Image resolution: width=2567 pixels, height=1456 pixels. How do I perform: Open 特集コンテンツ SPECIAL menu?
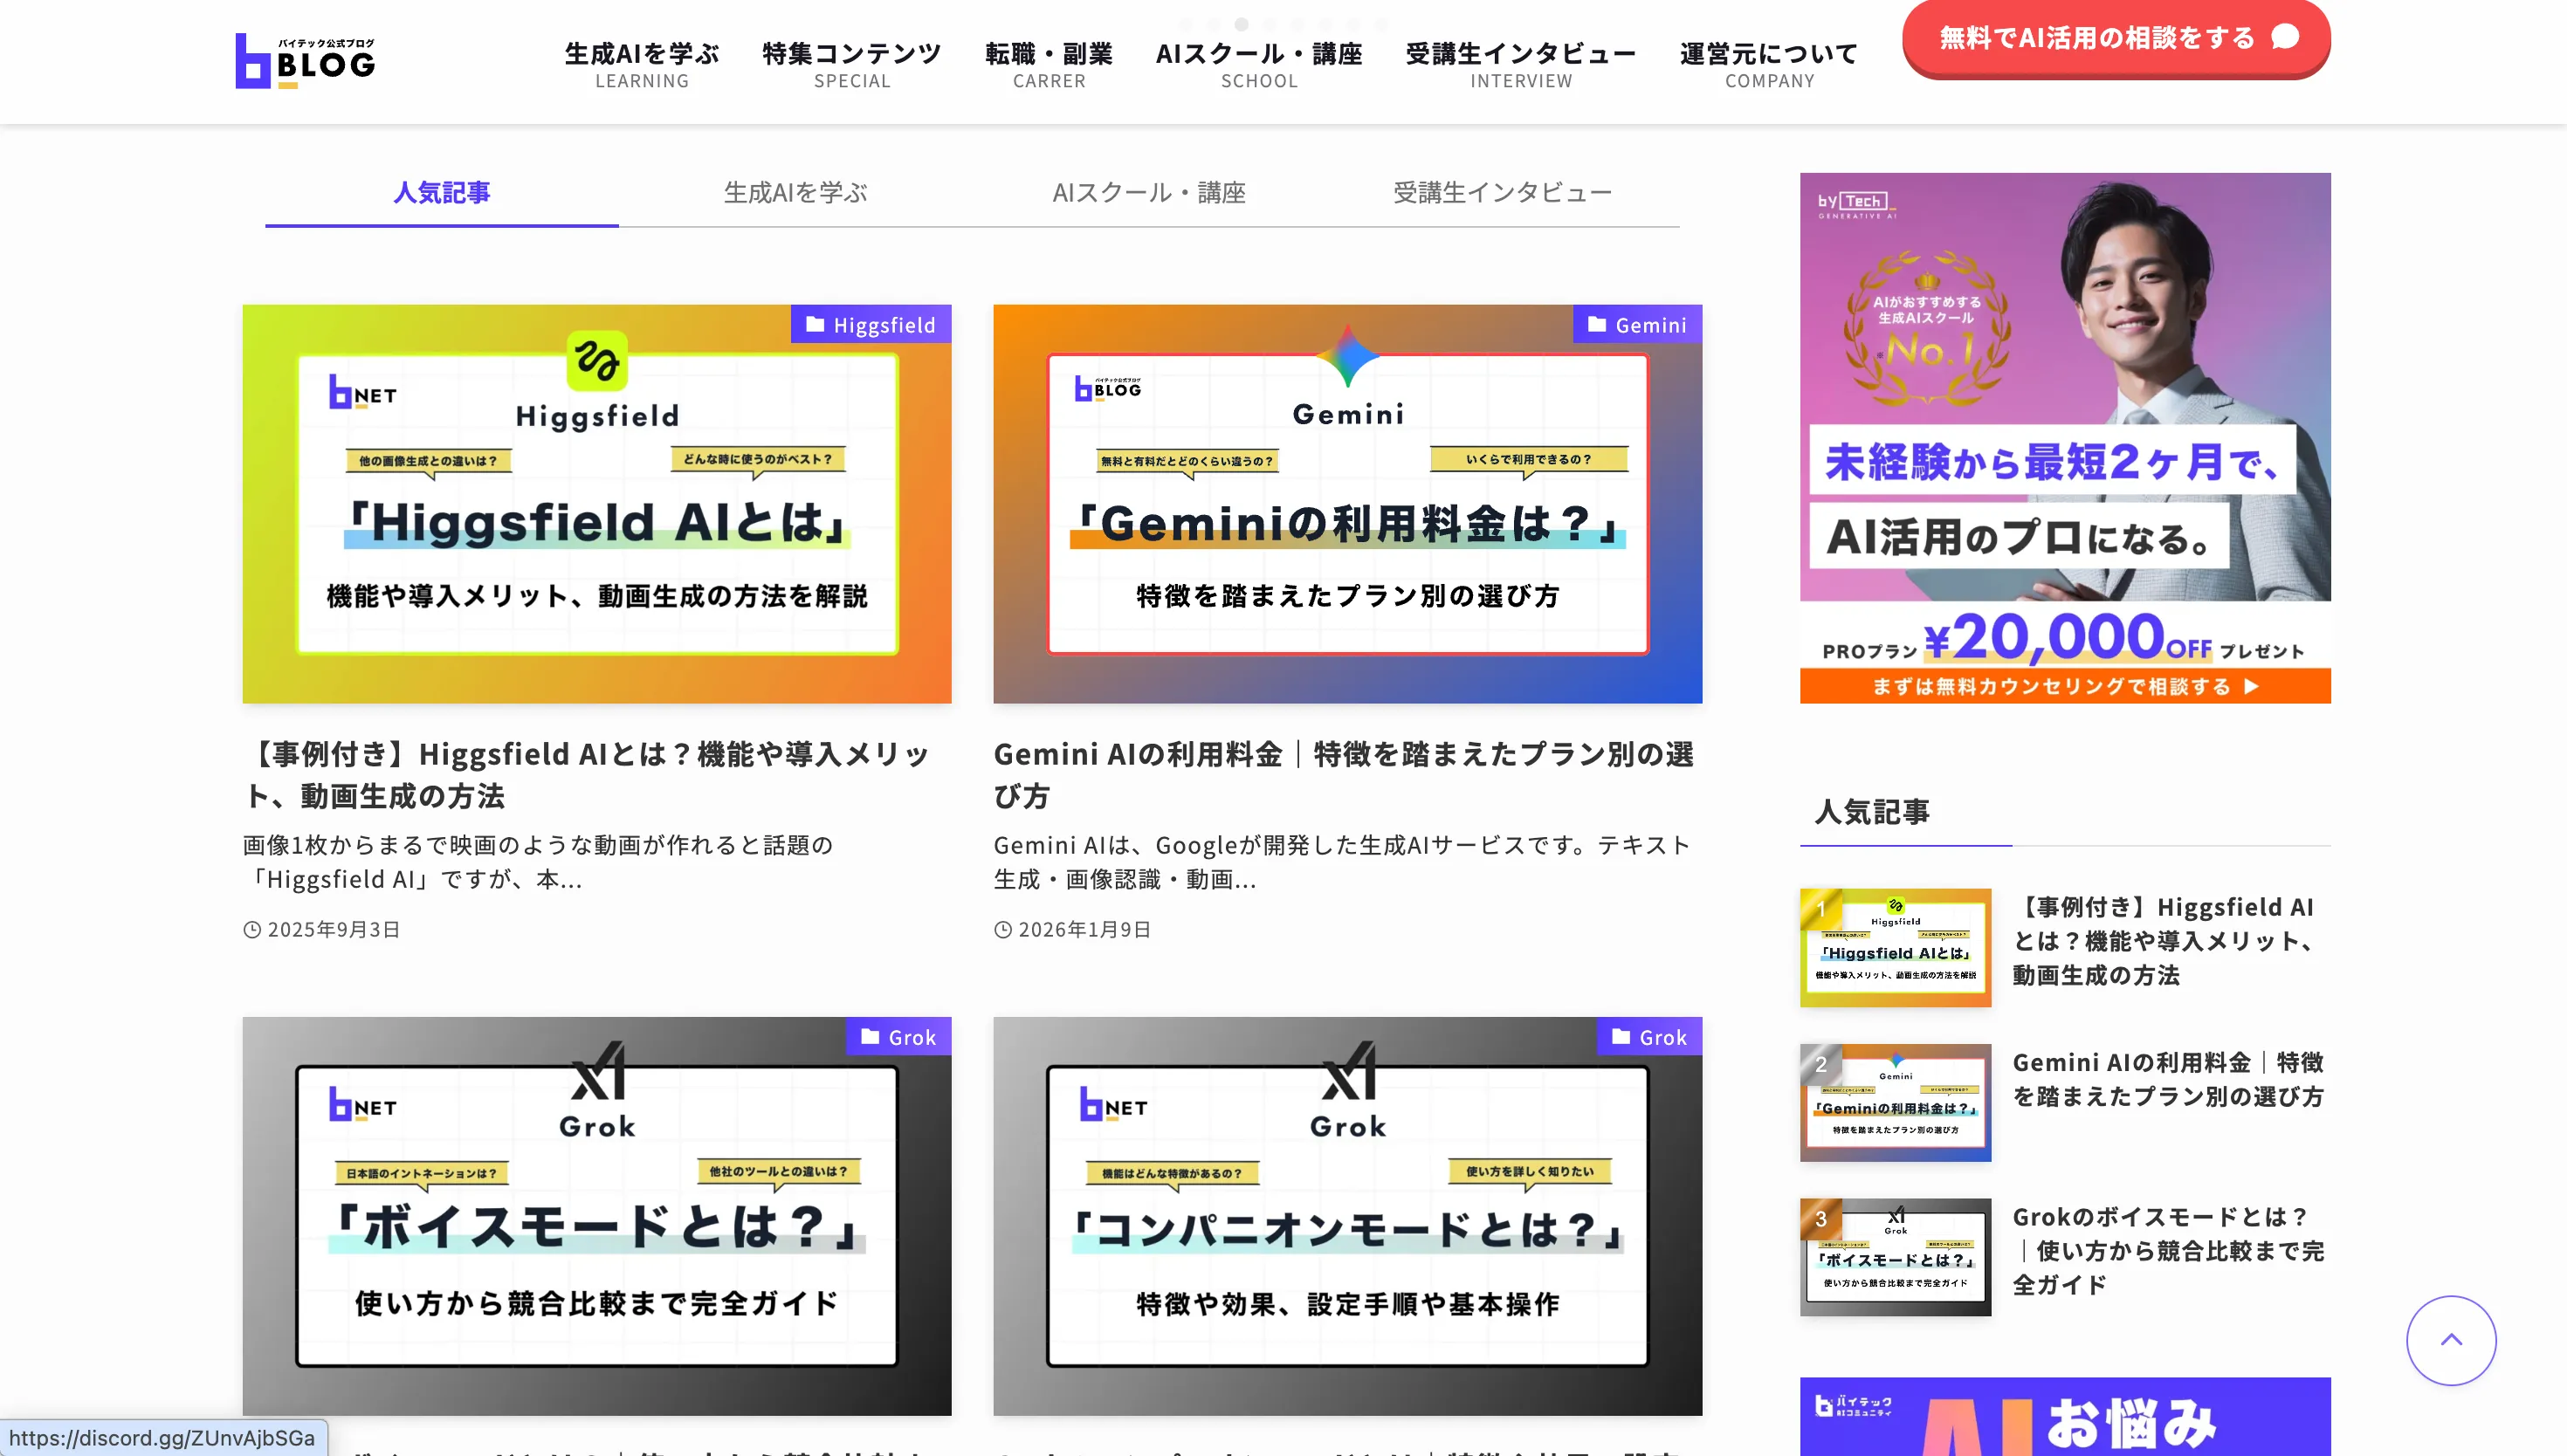[852, 65]
